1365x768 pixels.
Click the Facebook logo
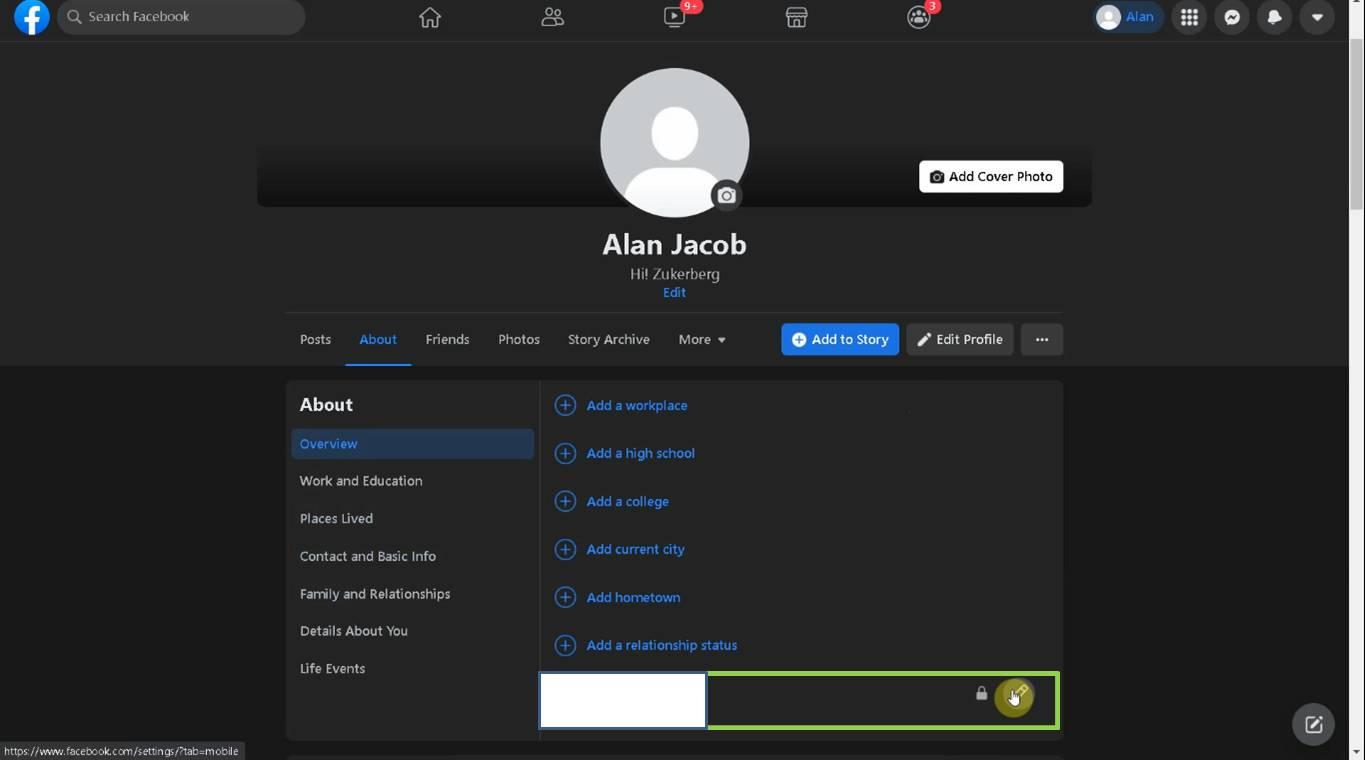coord(32,17)
